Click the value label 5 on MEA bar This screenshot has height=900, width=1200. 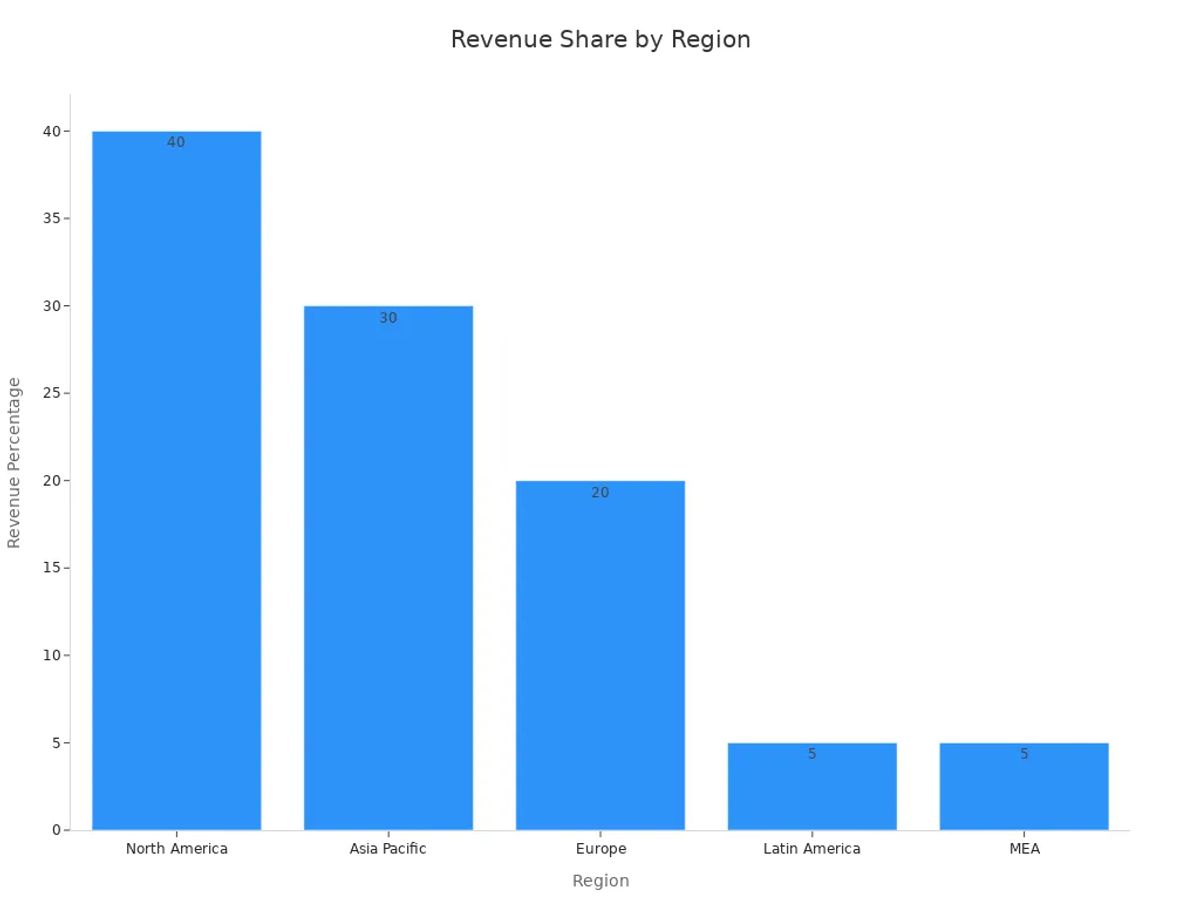point(1025,753)
